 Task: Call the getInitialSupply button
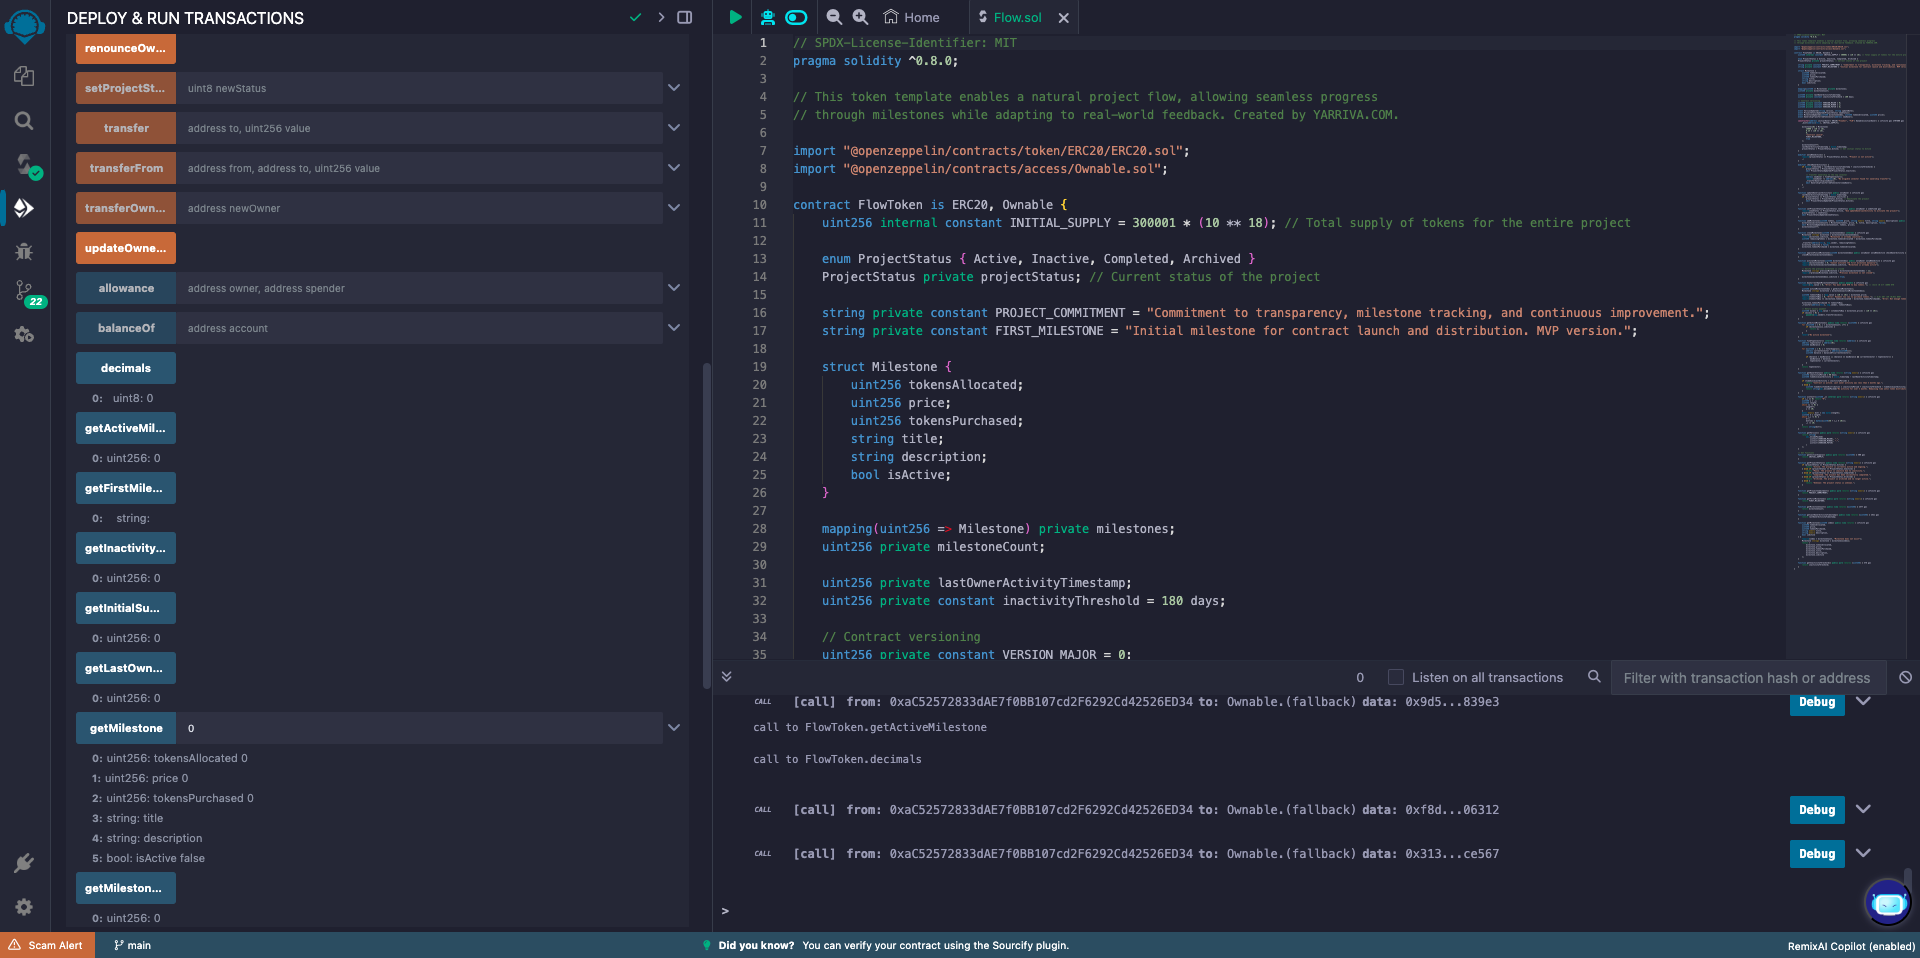pos(126,608)
